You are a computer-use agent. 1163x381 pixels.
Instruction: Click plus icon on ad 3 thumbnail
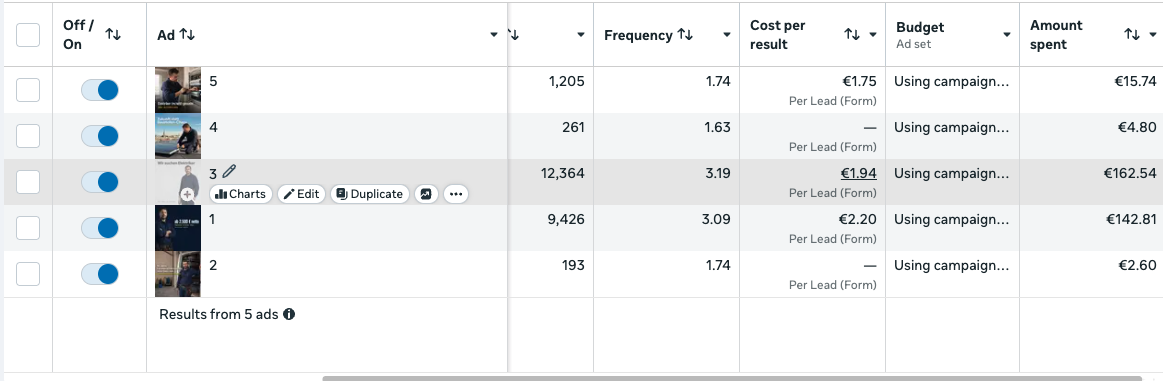188,194
